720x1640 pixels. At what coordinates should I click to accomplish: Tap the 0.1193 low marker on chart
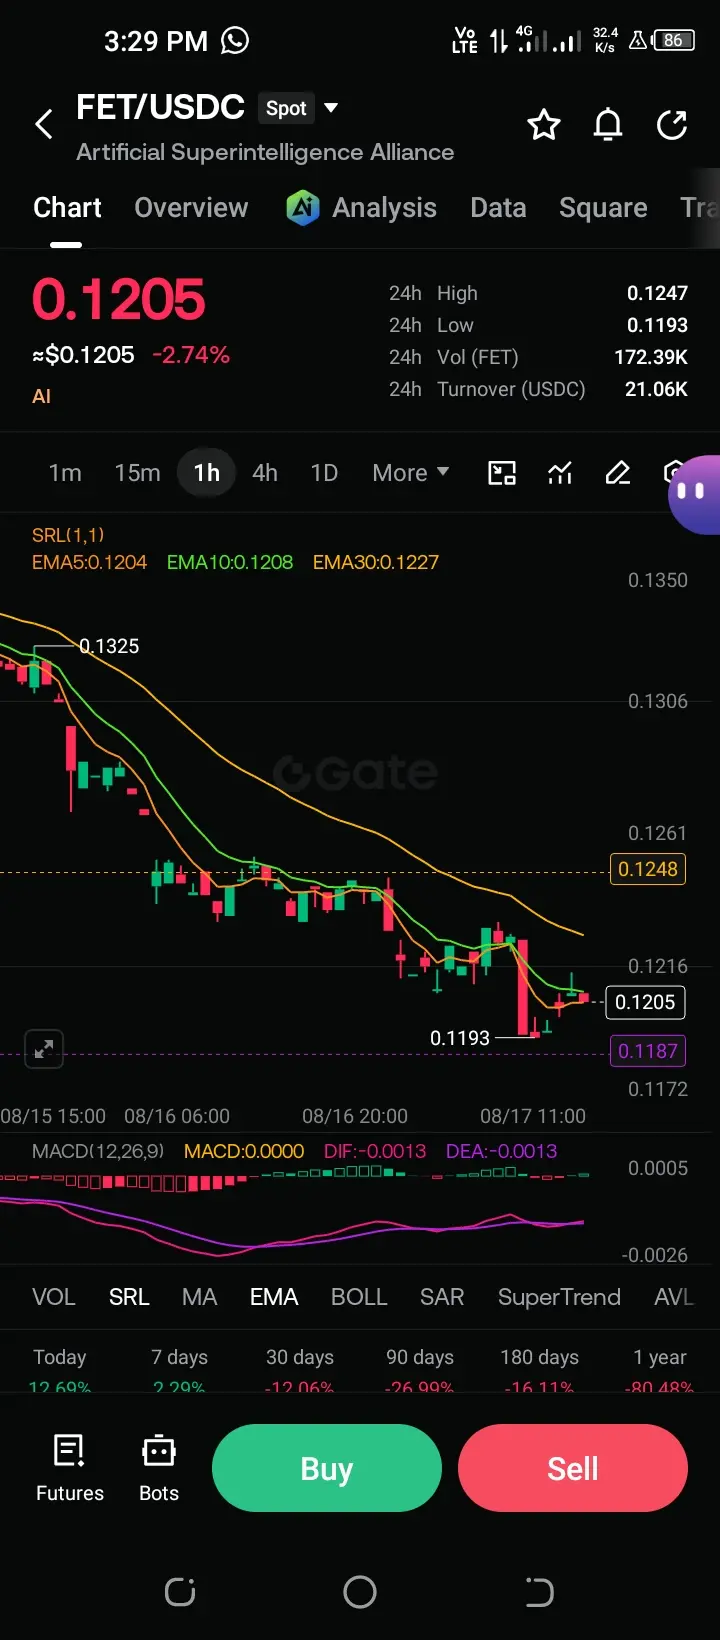coord(460,1038)
